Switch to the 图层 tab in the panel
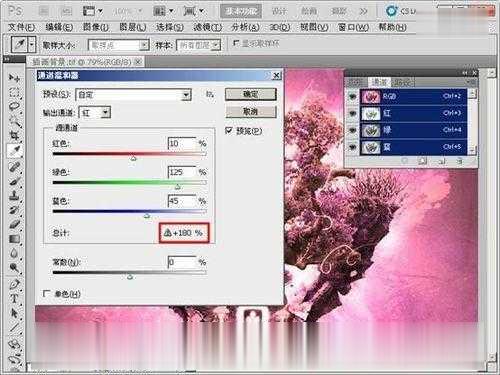This screenshot has height=375, width=500. click(355, 82)
